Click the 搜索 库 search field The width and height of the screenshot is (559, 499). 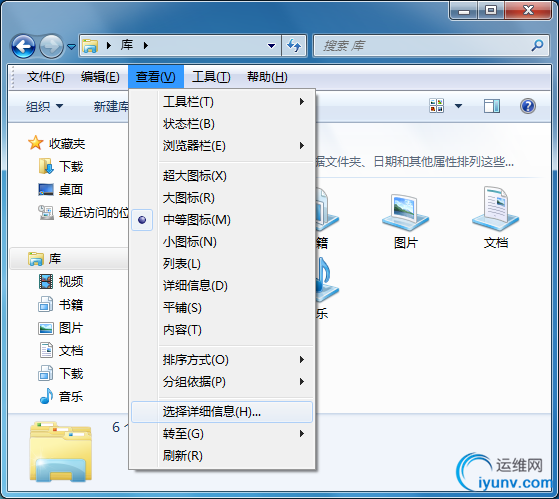[x=431, y=46]
